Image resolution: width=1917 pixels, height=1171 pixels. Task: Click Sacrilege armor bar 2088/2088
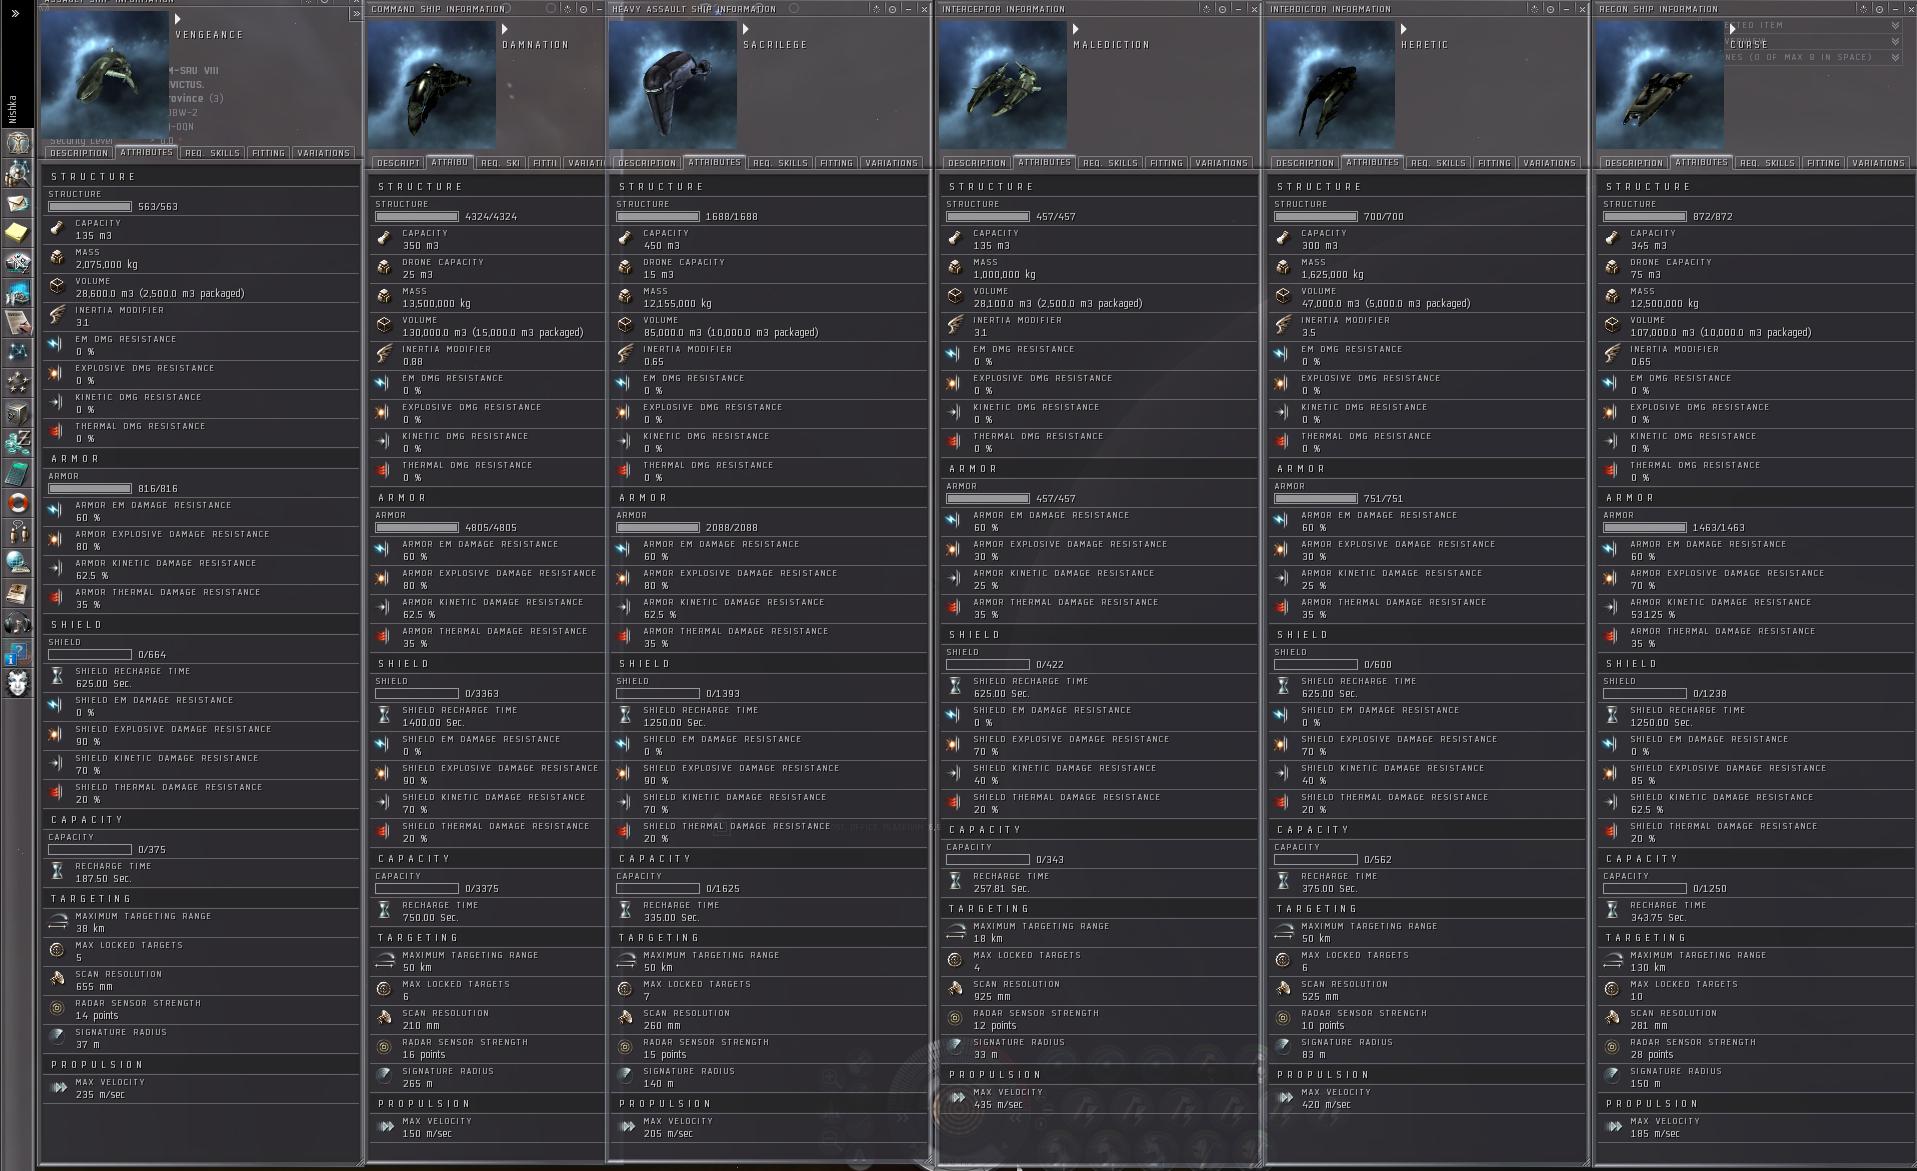658,527
